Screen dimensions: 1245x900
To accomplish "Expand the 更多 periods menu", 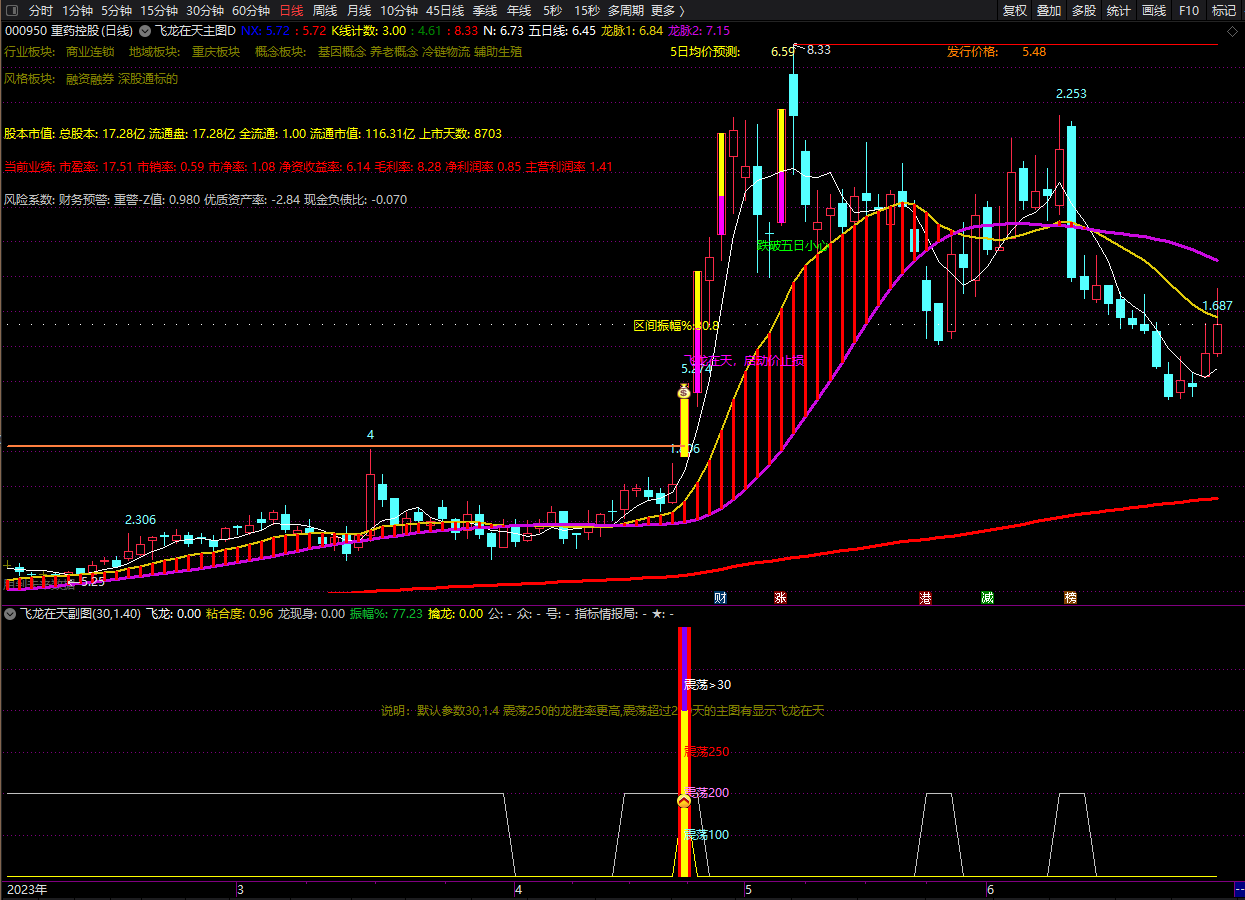I will tap(668, 10).
